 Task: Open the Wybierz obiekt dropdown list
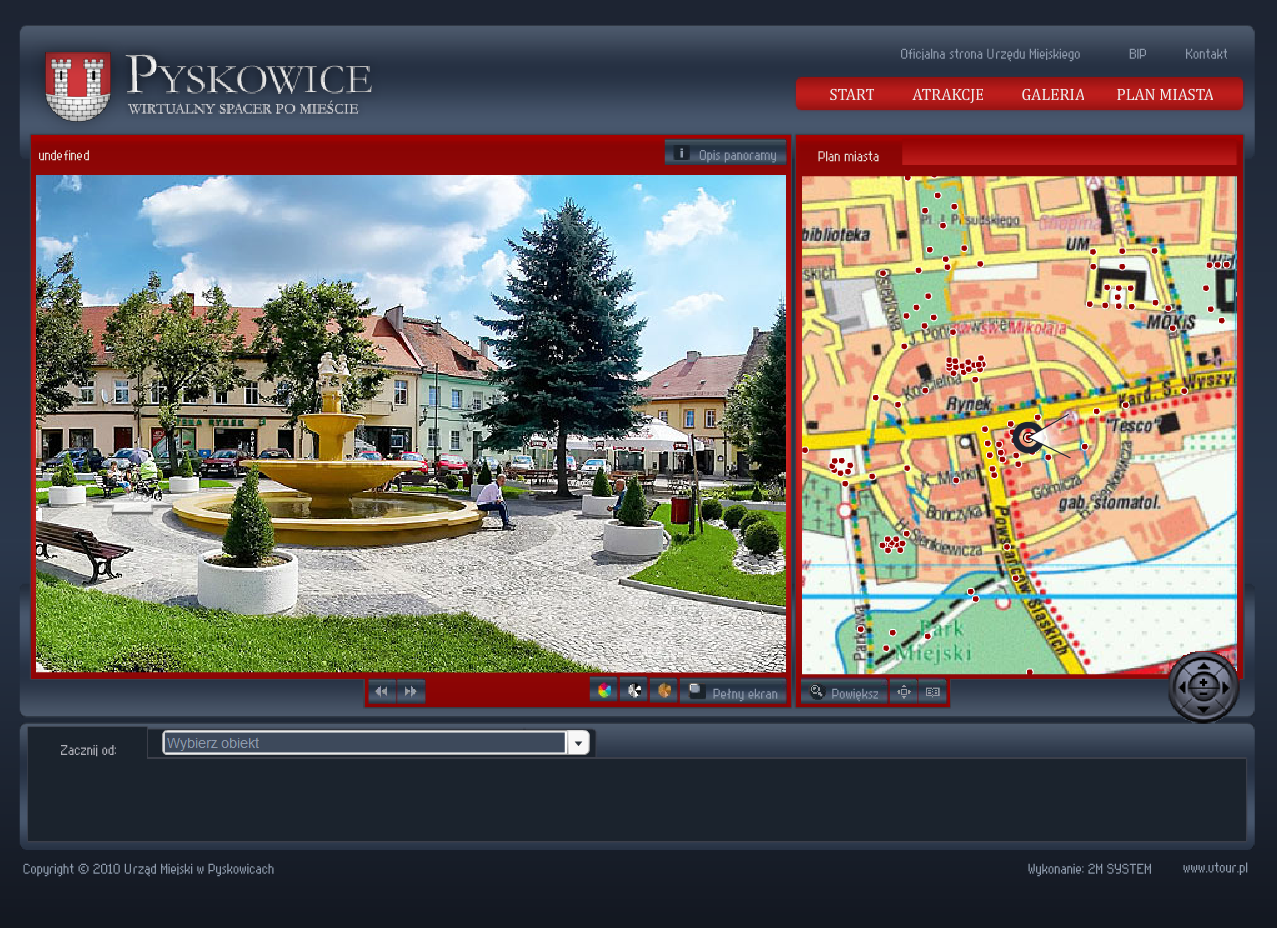(x=364, y=742)
